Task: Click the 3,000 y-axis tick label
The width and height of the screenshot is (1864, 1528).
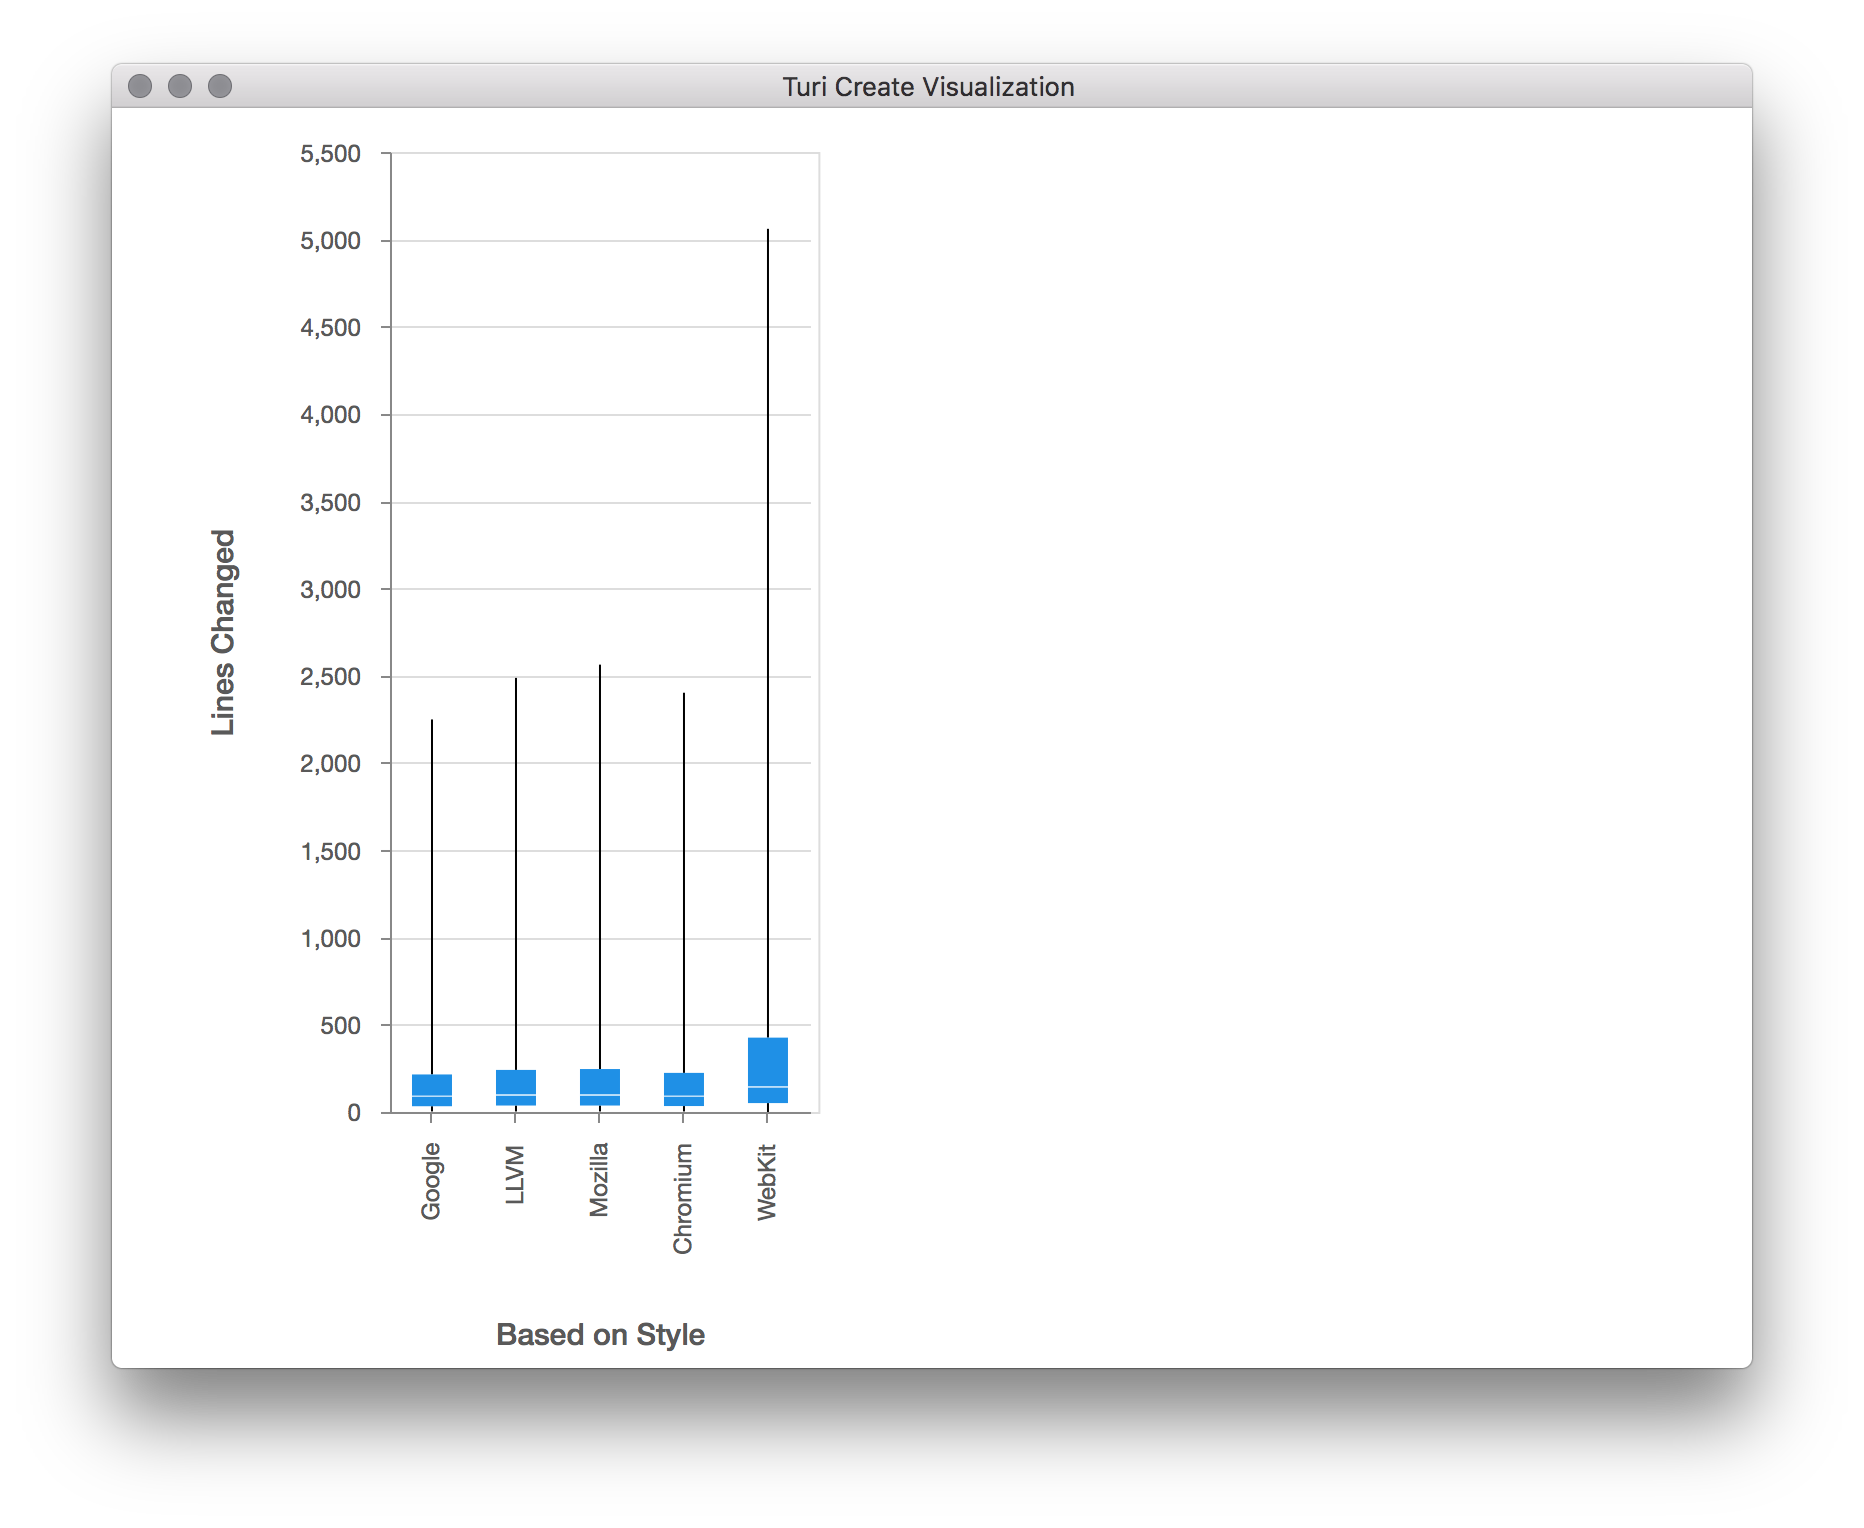Action: [x=330, y=590]
